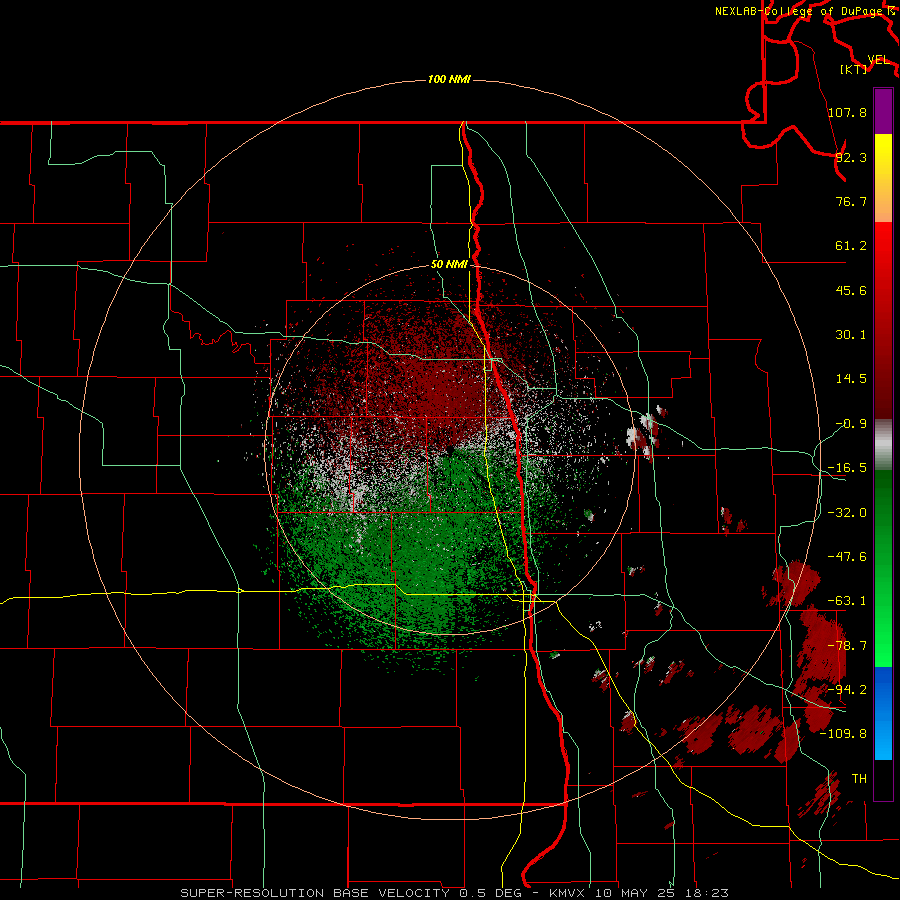The height and width of the screenshot is (900, 900).
Task: Click "BASE VELOCITY" in the bottom caption
Action: 391,893
